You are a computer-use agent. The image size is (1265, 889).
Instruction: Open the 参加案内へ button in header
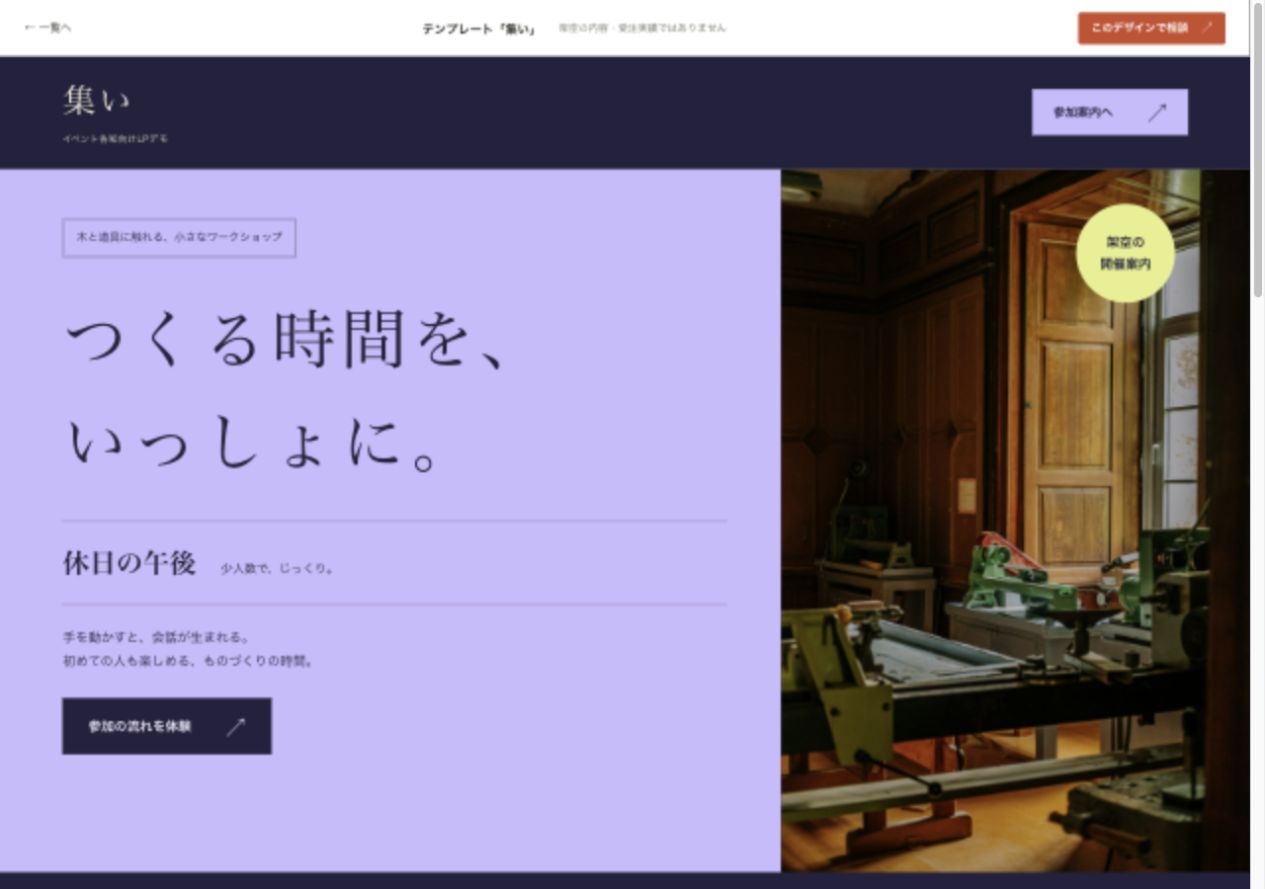tap(1109, 112)
